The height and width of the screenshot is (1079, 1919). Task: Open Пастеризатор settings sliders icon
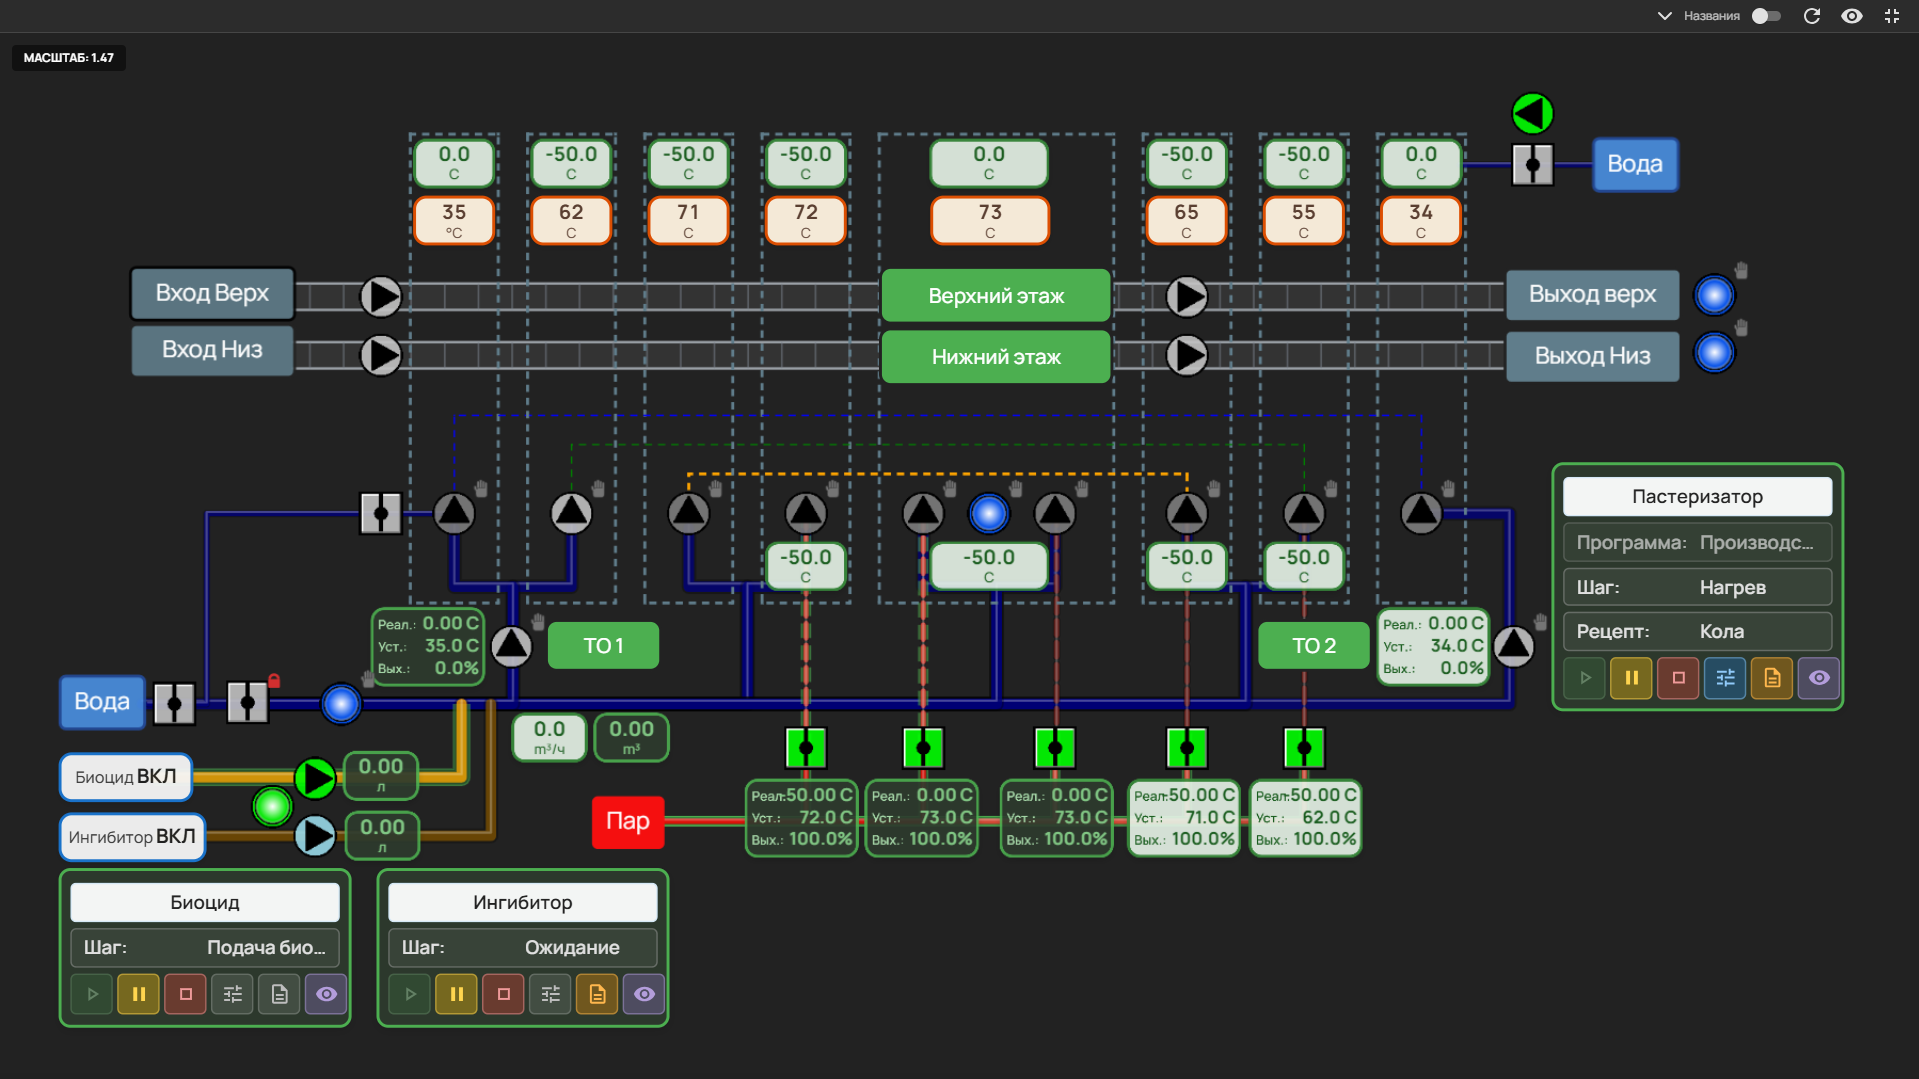pyautogui.click(x=1725, y=678)
